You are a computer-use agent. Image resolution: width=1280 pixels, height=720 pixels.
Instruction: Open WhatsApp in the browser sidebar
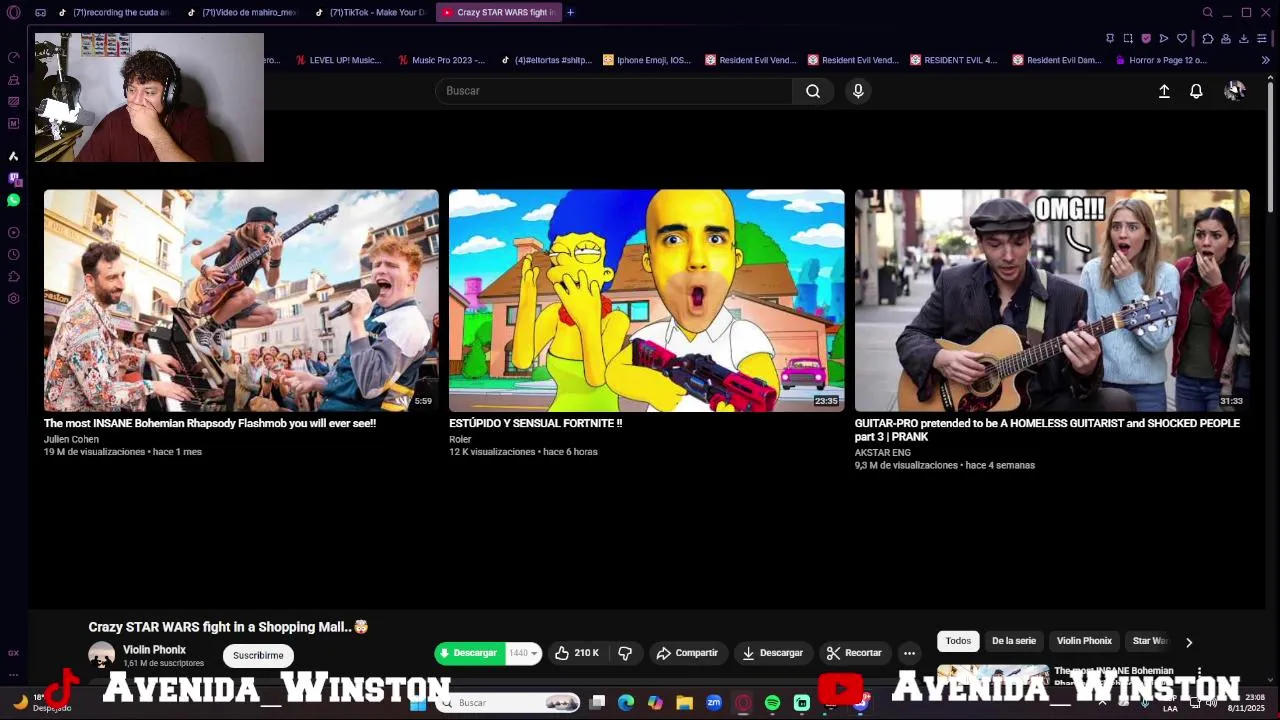click(x=13, y=200)
